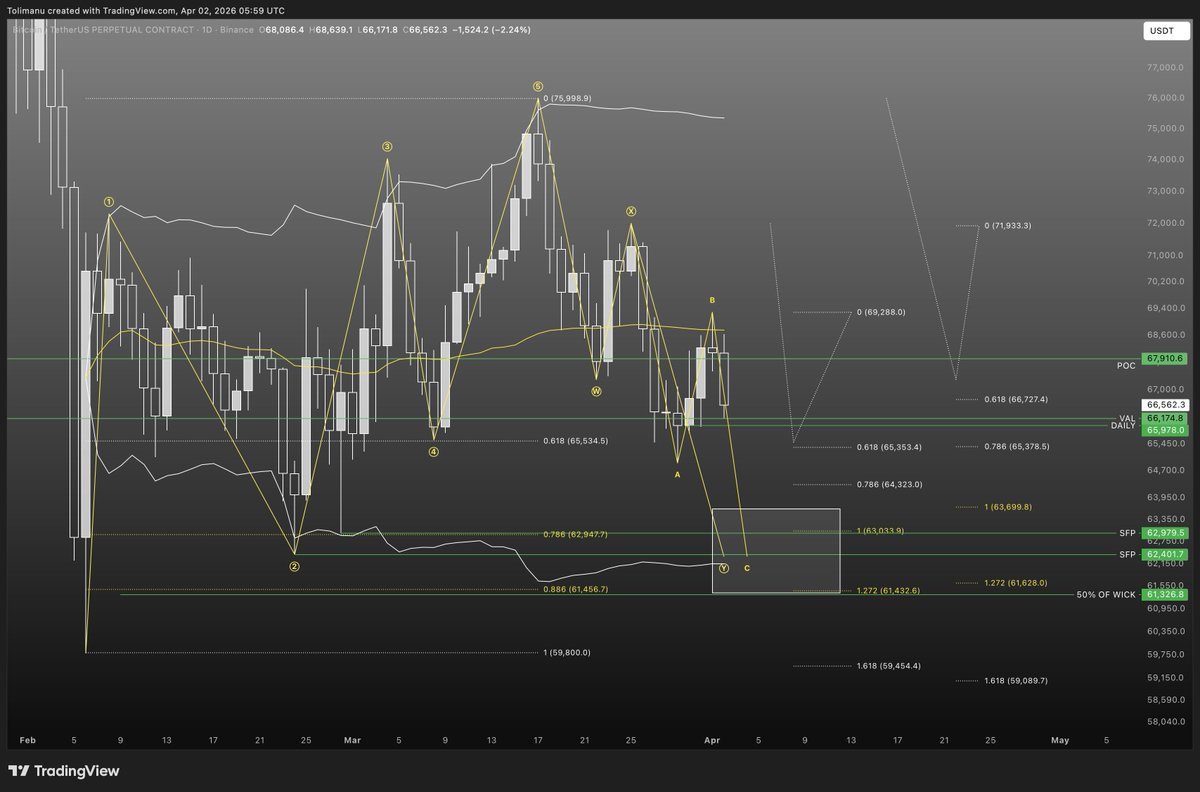Click the TradingView logo
The width and height of the screenshot is (1200, 792).
pyautogui.click(x=64, y=771)
